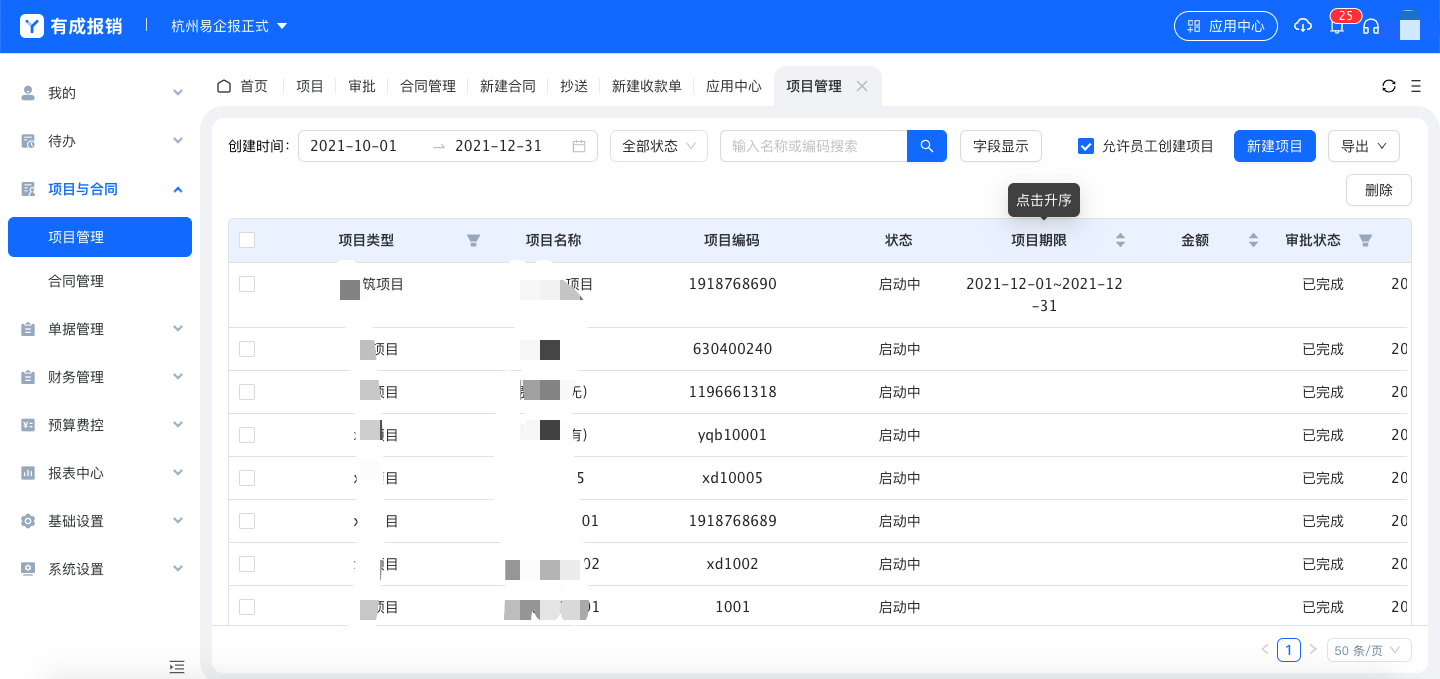
Task: Click the blue search magnifier button
Action: point(927,146)
